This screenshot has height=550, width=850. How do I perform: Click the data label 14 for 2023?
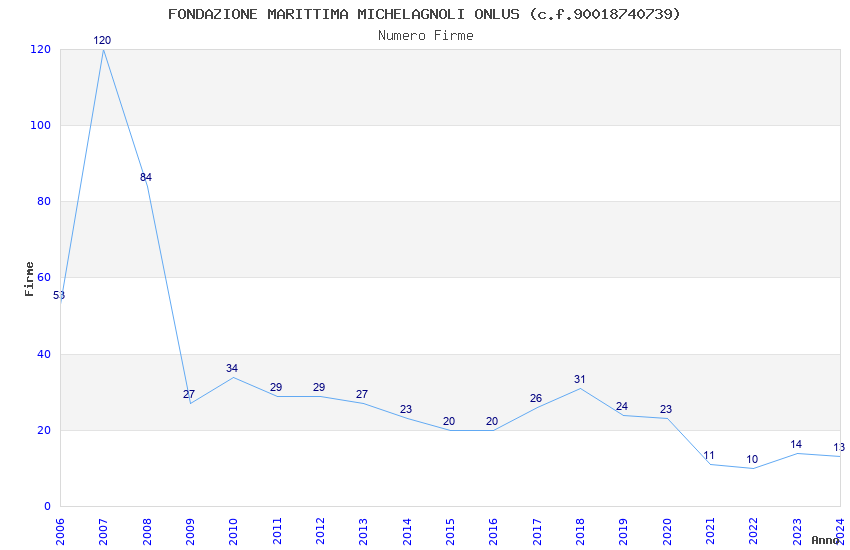[796, 444]
